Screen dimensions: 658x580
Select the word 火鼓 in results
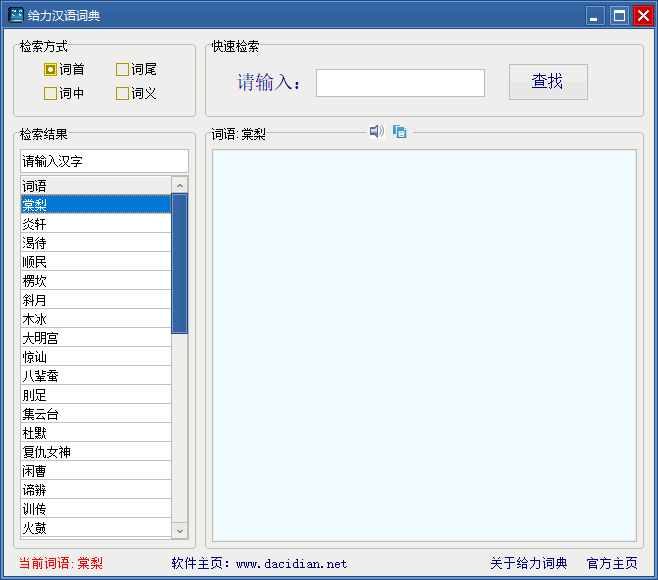(x=96, y=528)
